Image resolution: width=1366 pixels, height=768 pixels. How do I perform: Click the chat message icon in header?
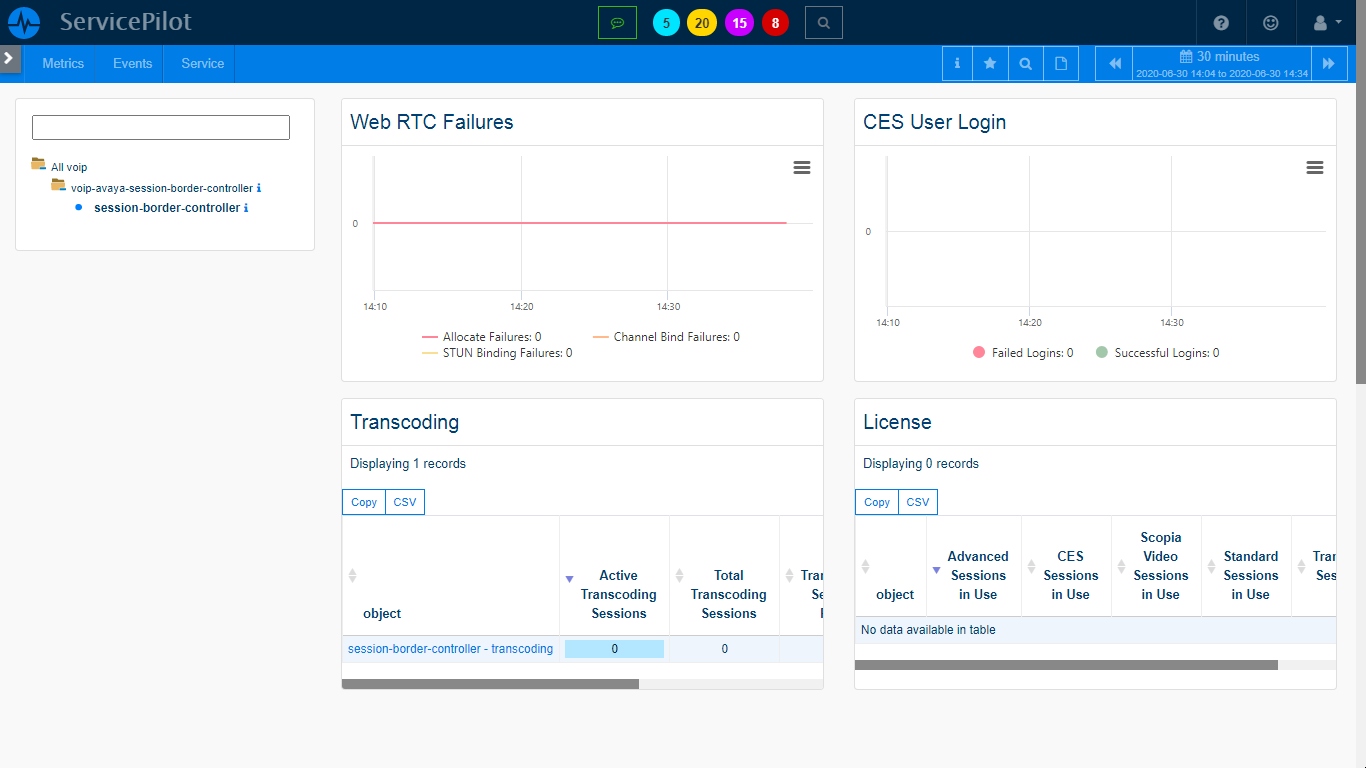pyautogui.click(x=617, y=22)
